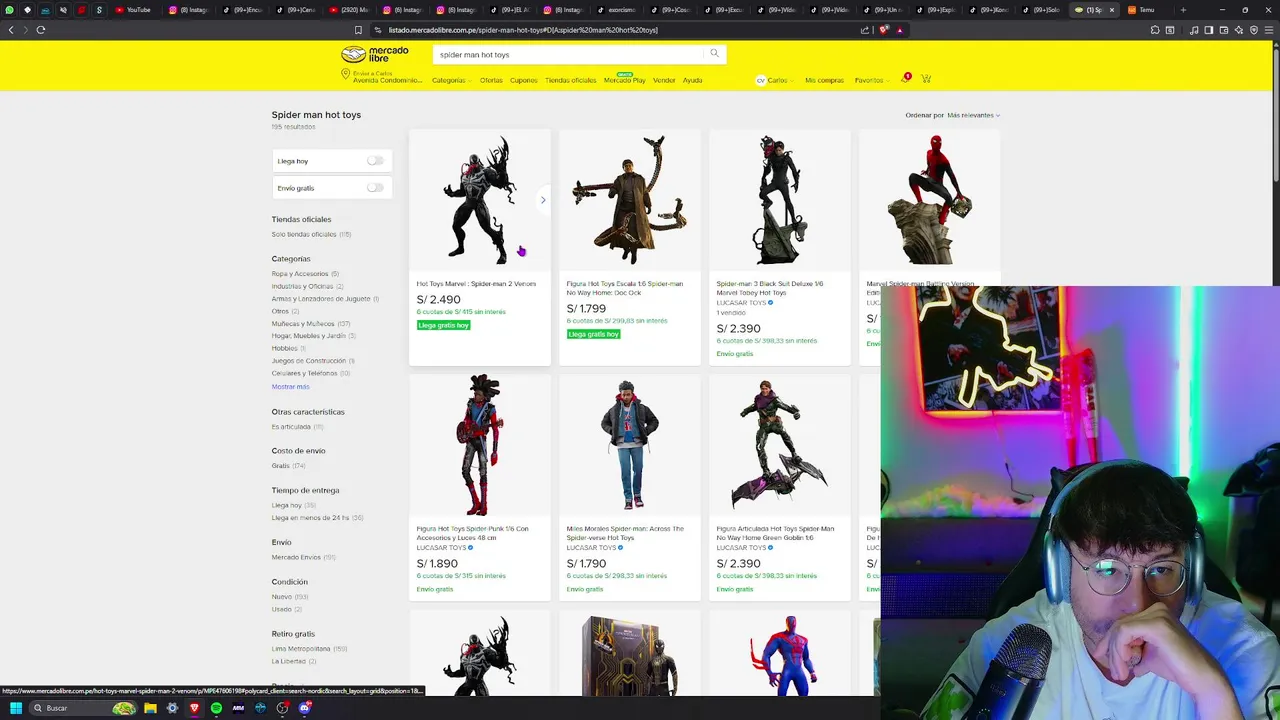Toggle the Llega hoy switch
This screenshot has height=720, width=1280.
[x=375, y=160]
